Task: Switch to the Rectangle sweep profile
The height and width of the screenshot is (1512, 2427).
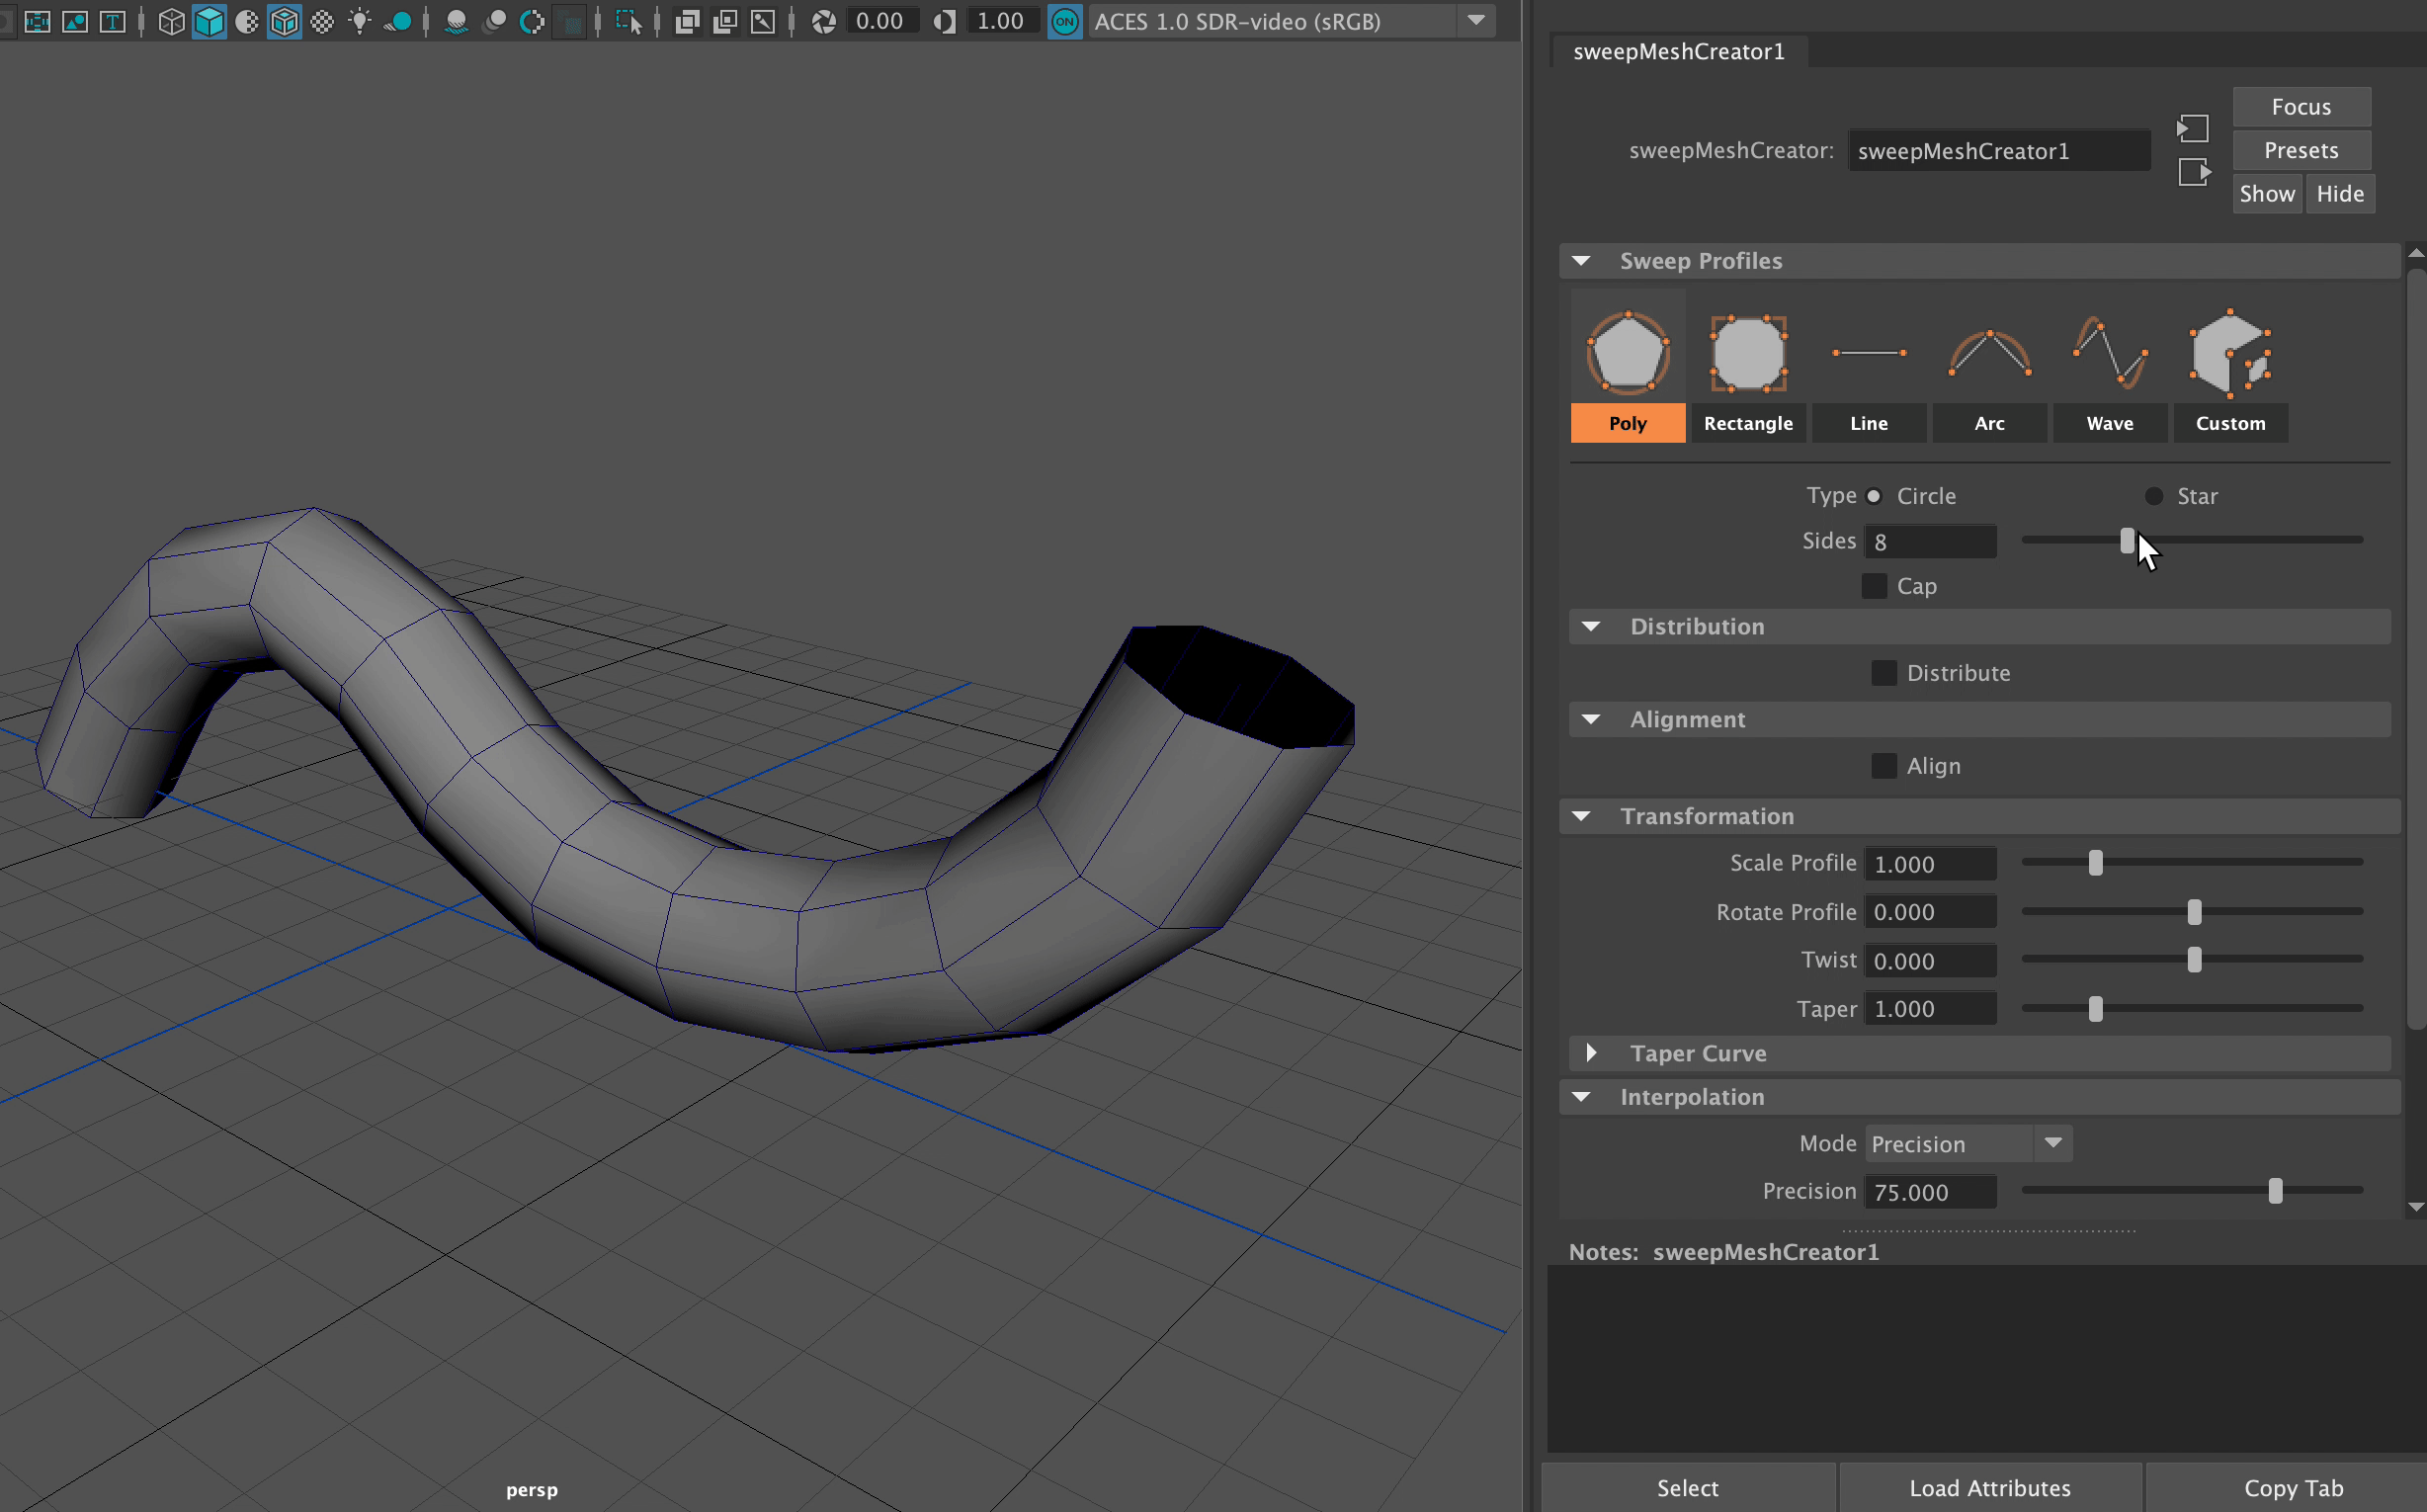Action: (x=1747, y=422)
